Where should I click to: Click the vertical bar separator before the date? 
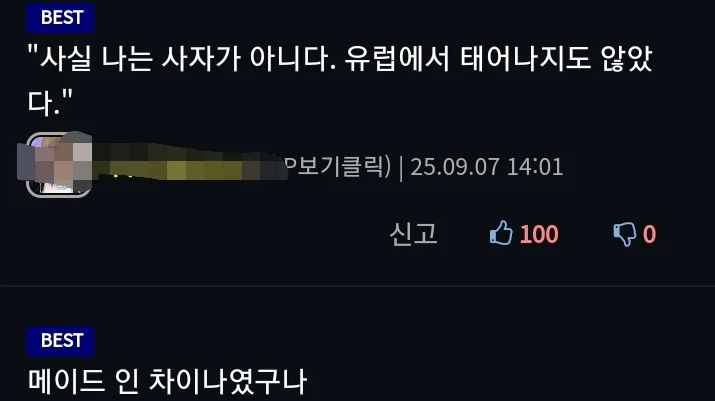401,167
